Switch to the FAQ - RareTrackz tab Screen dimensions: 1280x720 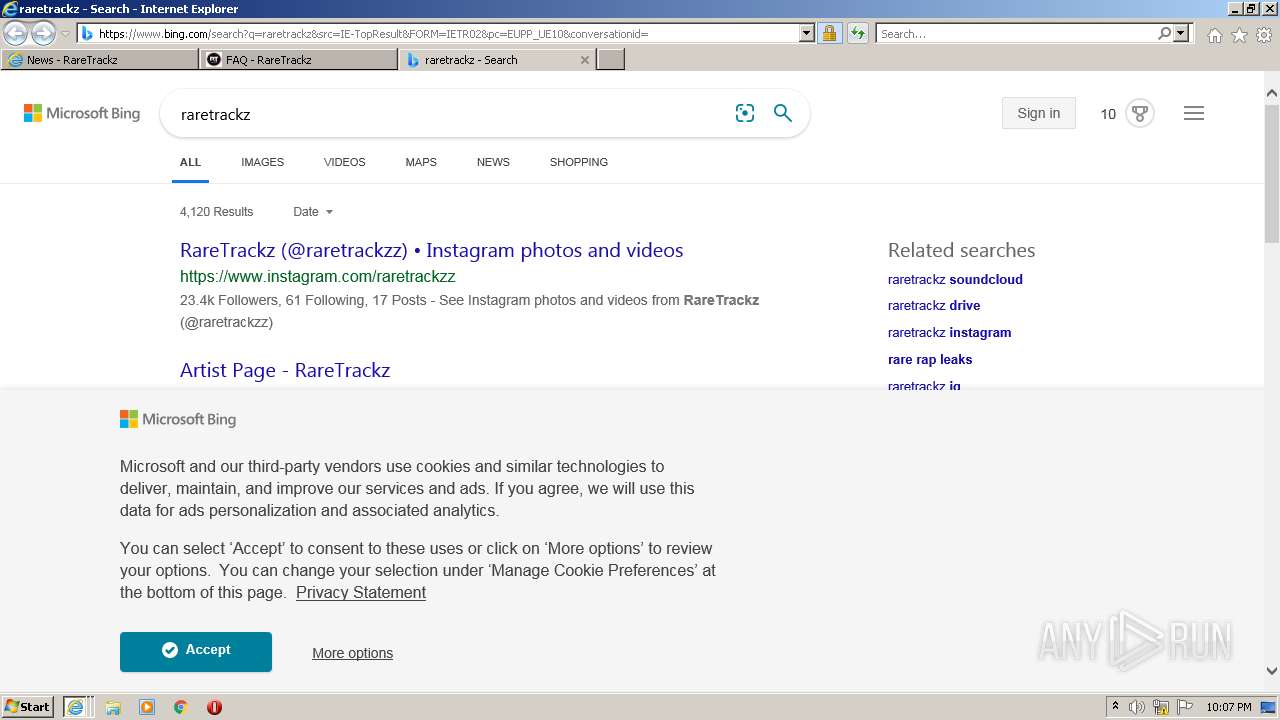pos(299,60)
